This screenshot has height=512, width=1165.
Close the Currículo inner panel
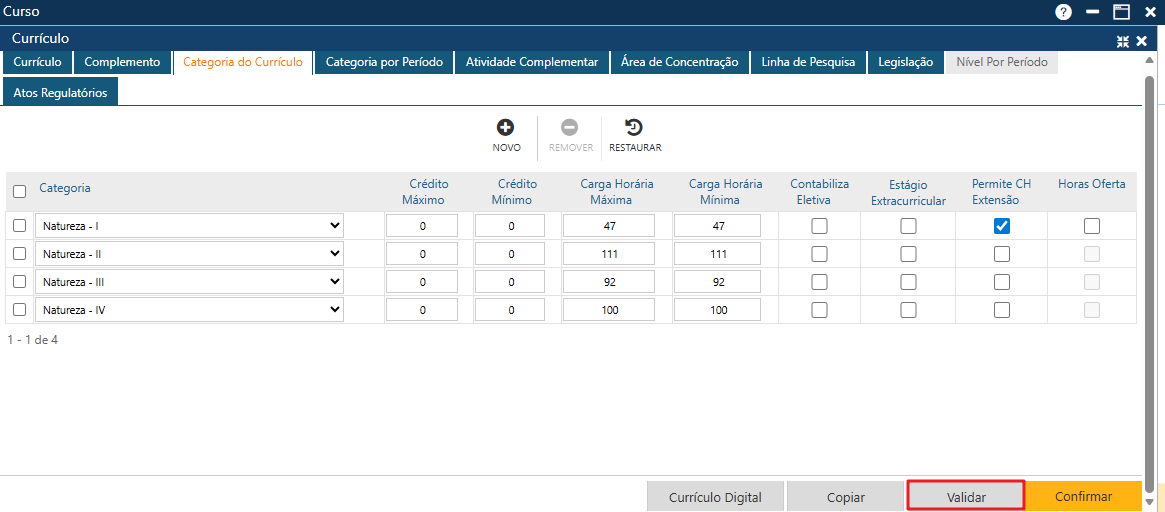click(1142, 42)
